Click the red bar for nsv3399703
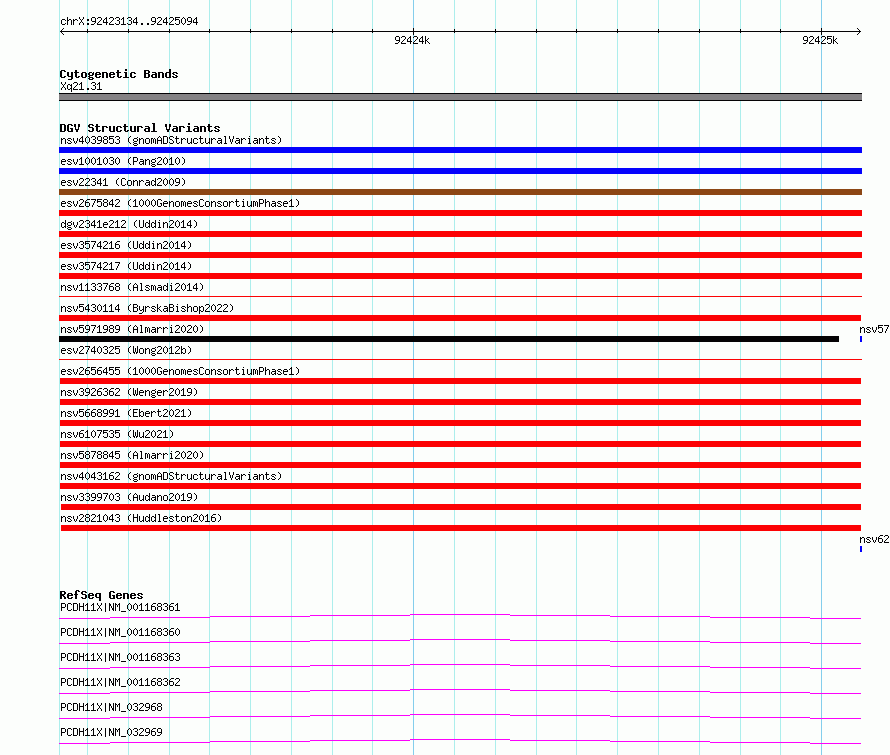890x755 pixels. click(x=460, y=507)
